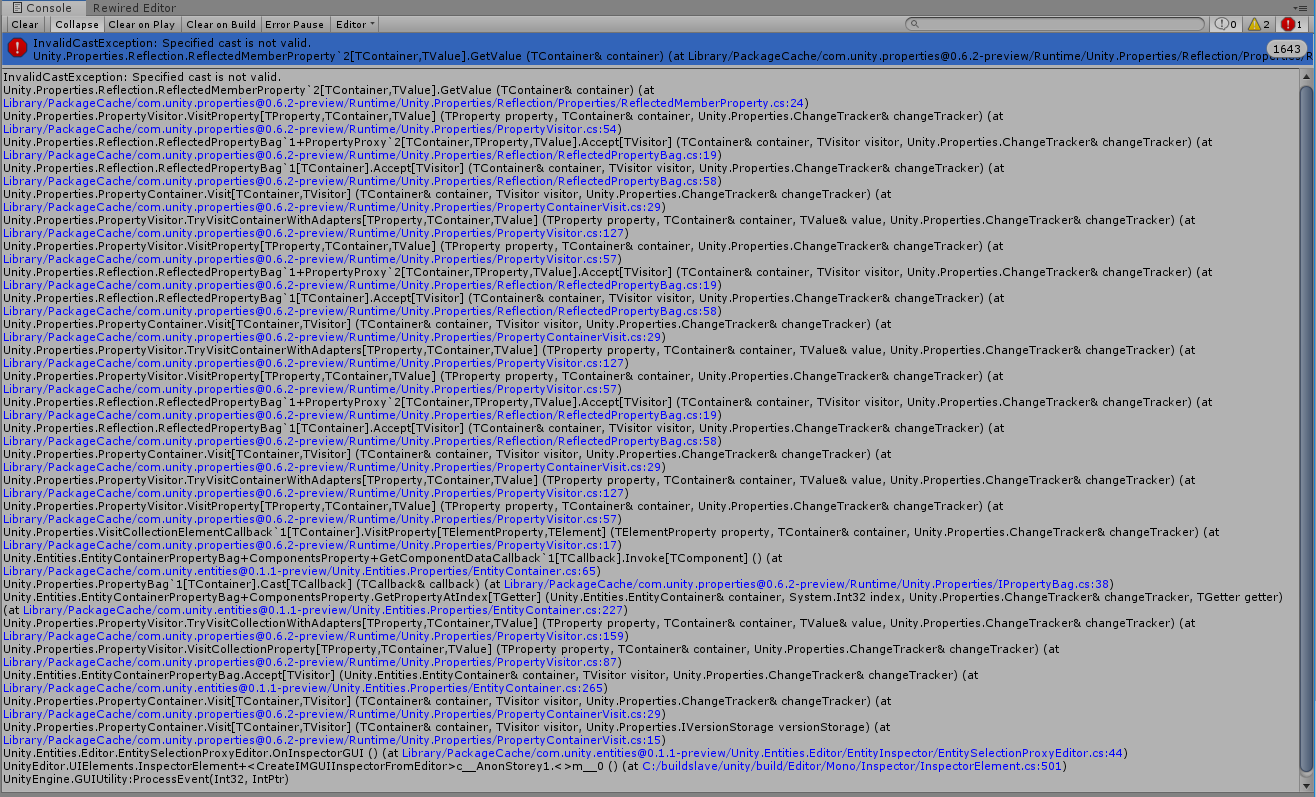
Task: Click the 1643 collapsed count badge
Action: pyautogui.click(x=1287, y=47)
